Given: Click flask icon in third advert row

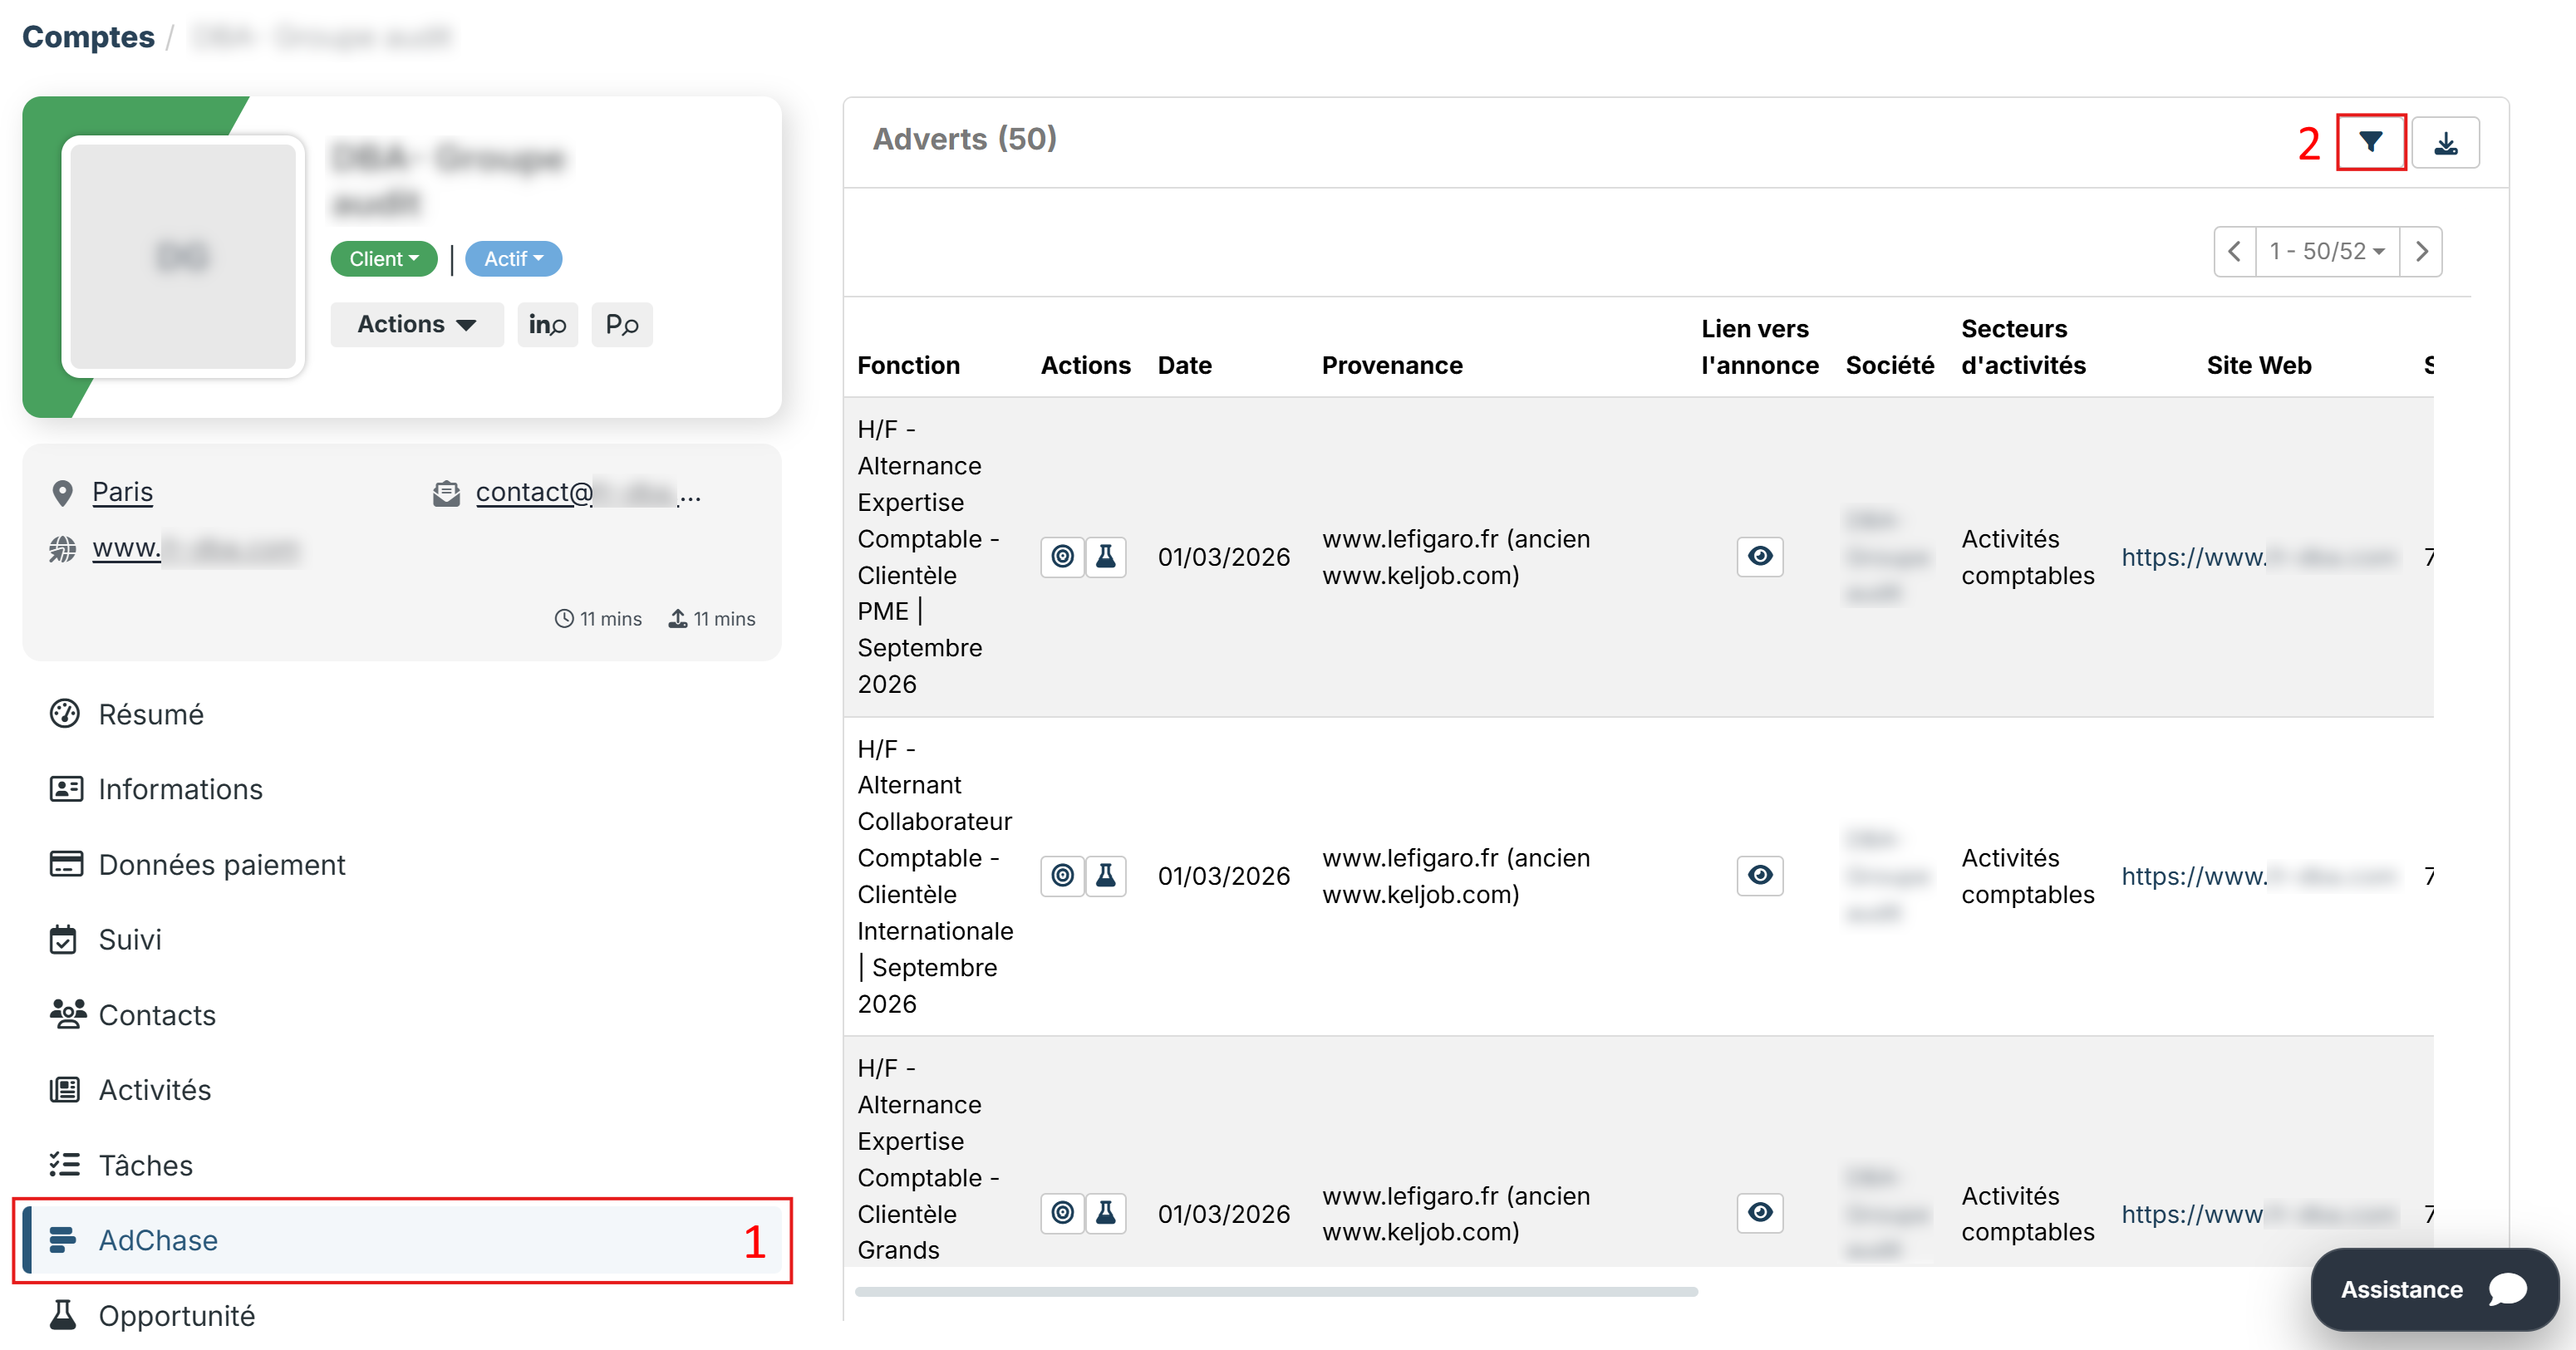Looking at the screenshot, I should click(1105, 1213).
